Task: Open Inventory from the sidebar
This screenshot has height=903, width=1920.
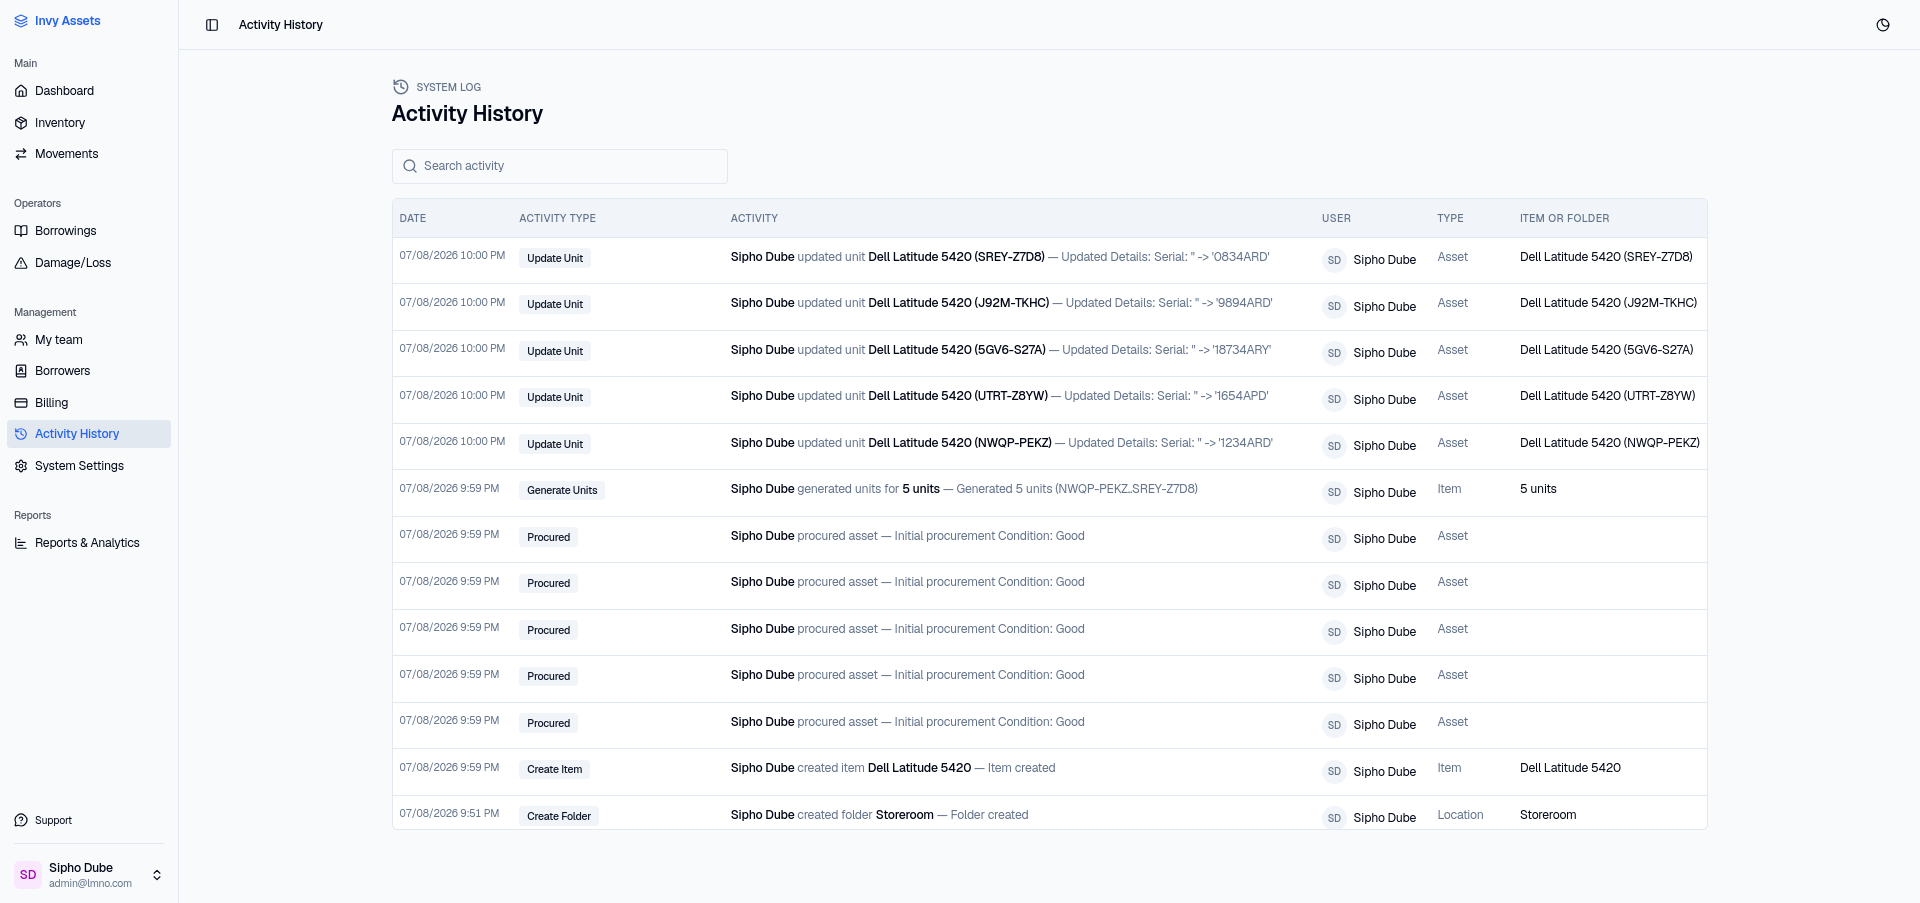Action: click(89, 123)
